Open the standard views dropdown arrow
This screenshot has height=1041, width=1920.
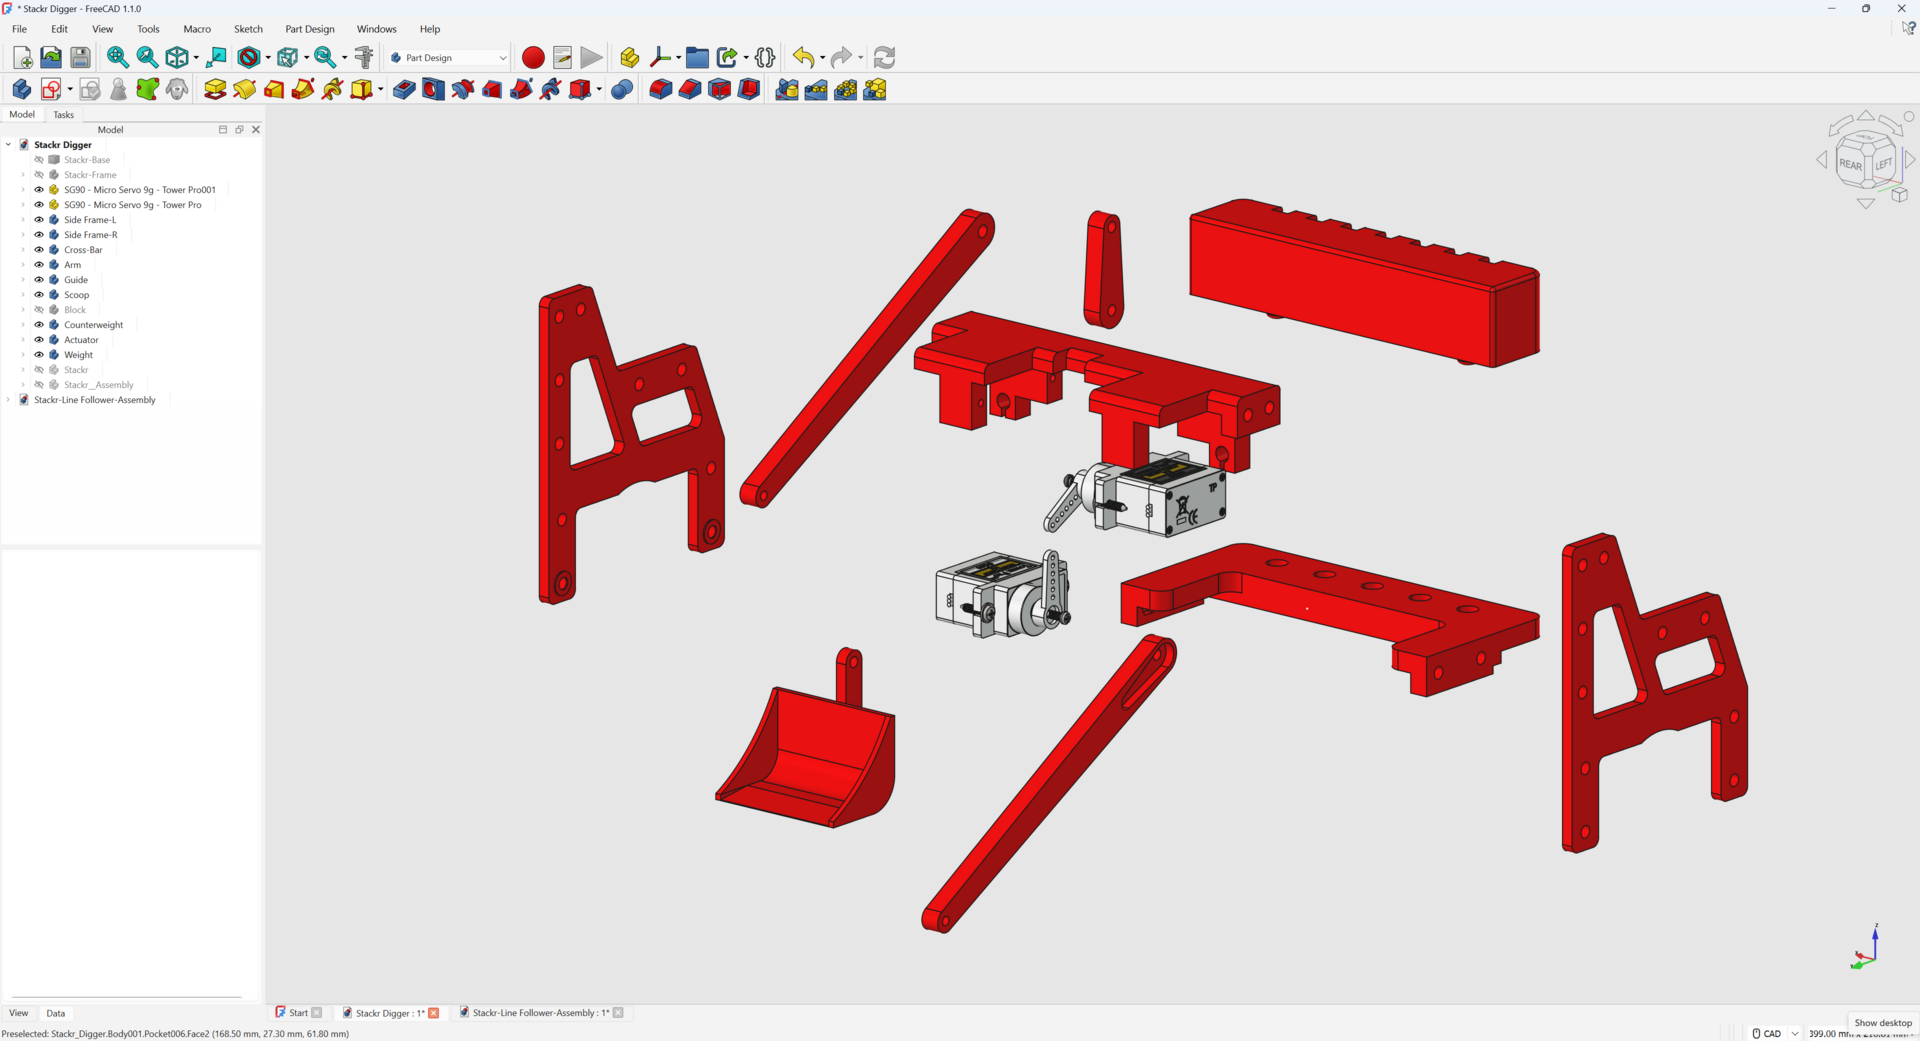(x=196, y=58)
